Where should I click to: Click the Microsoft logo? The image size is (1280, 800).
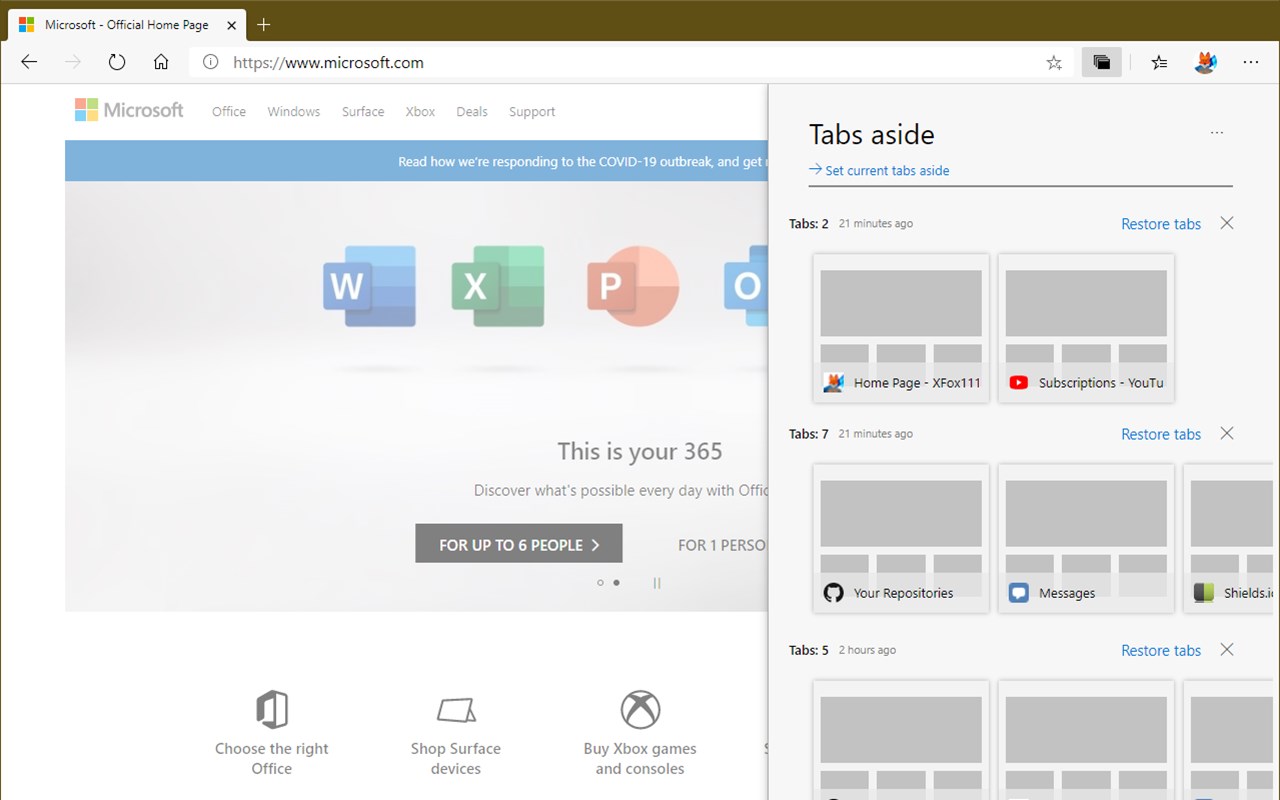pos(129,110)
